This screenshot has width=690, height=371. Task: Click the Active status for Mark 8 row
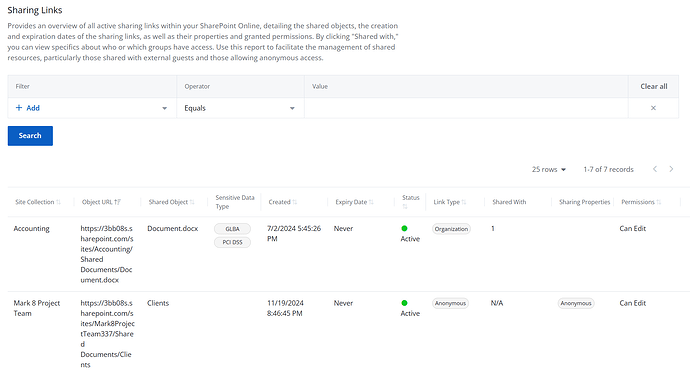410,309
